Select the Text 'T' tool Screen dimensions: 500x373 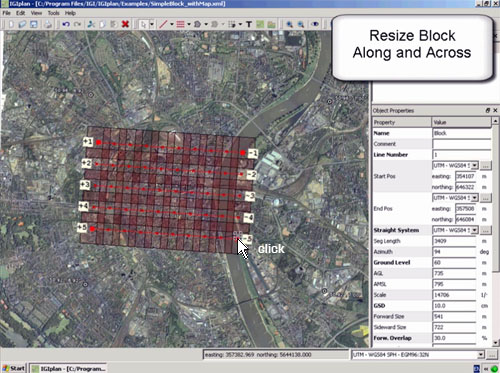(249, 24)
